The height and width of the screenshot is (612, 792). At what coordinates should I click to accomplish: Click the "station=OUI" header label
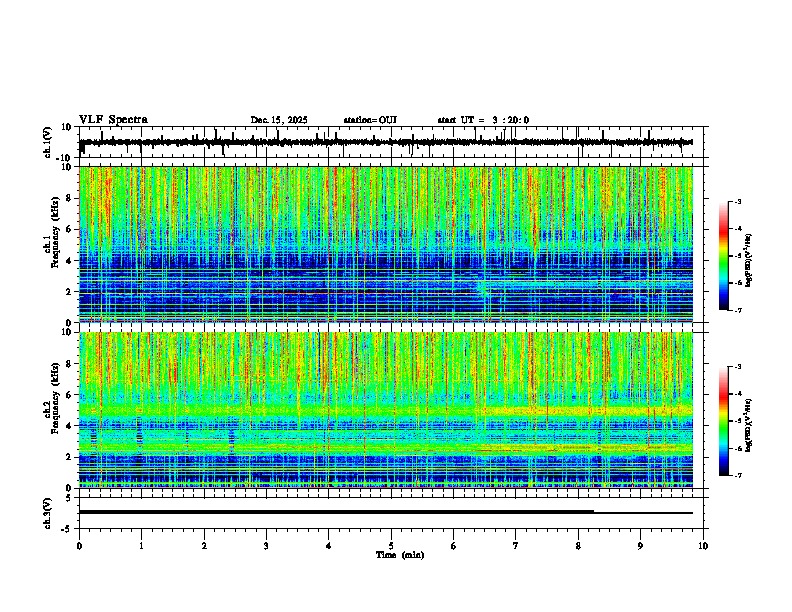tap(370, 120)
